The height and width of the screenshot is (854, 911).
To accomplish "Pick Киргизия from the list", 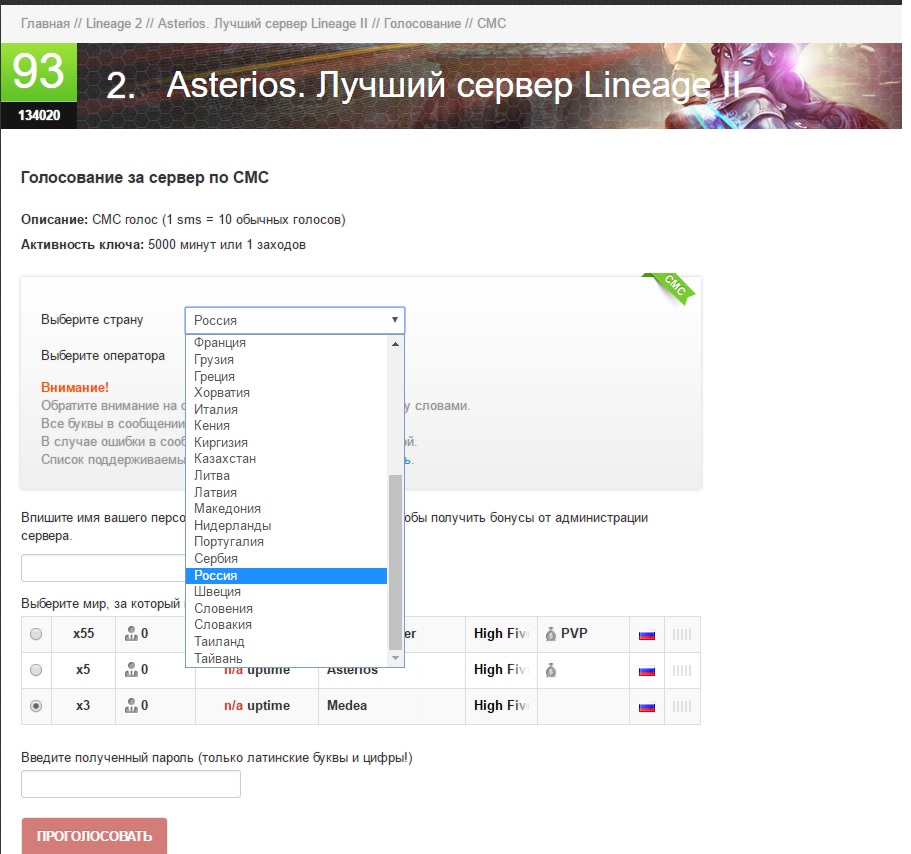I will click(286, 443).
